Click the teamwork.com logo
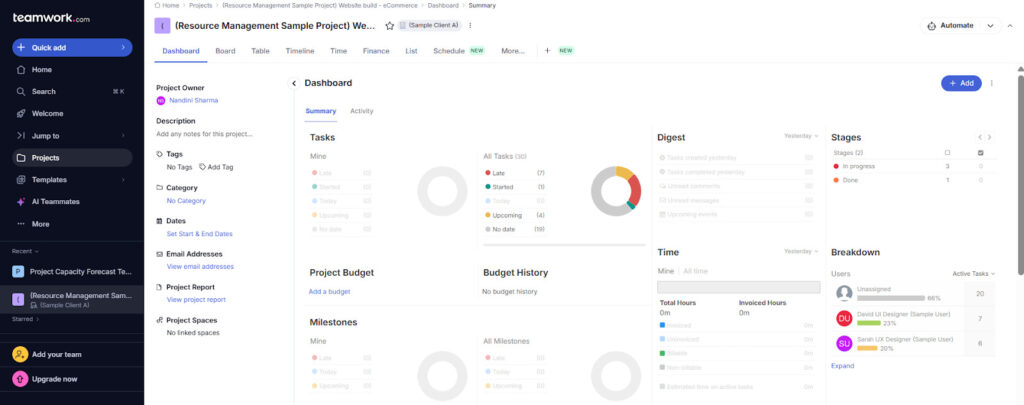 pos(51,18)
